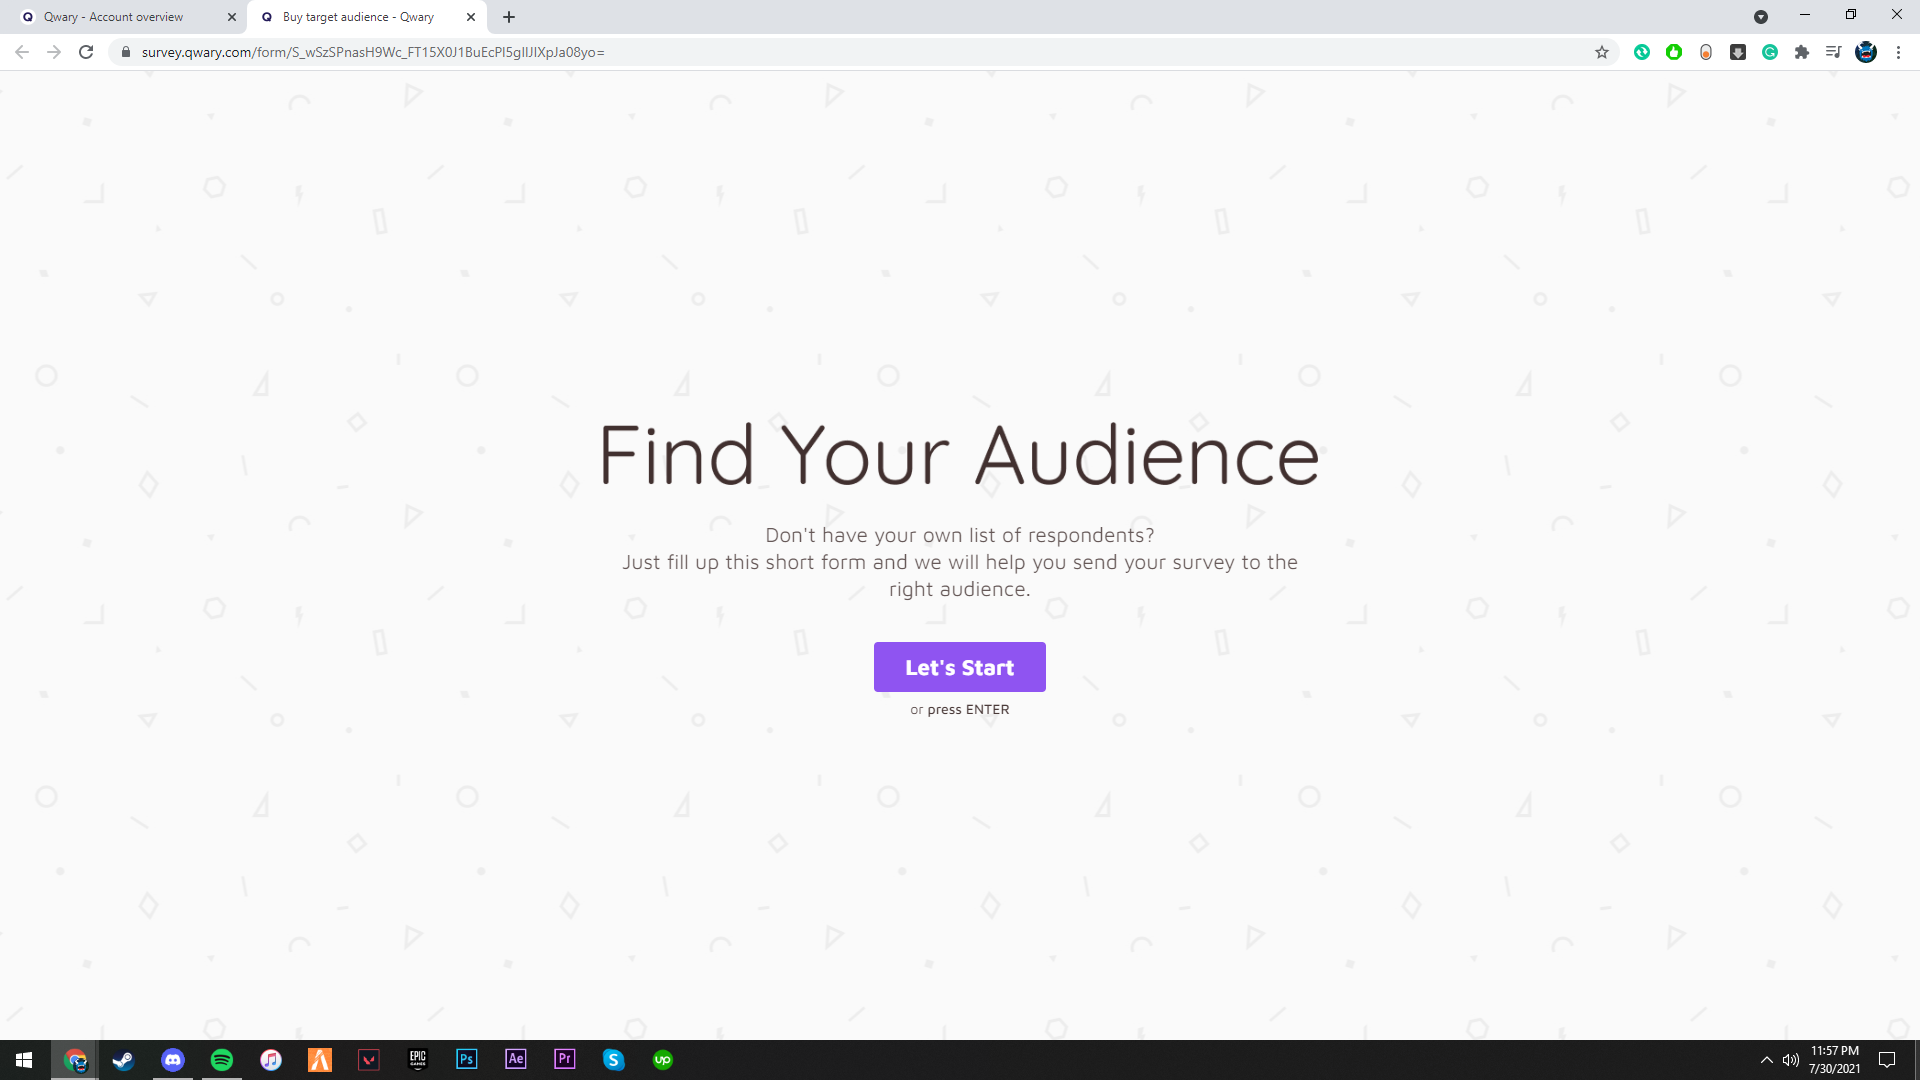This screenshot has width=1920, height=1080.
Task: Open Discord from the taskbar
Action: (173, 1060)
